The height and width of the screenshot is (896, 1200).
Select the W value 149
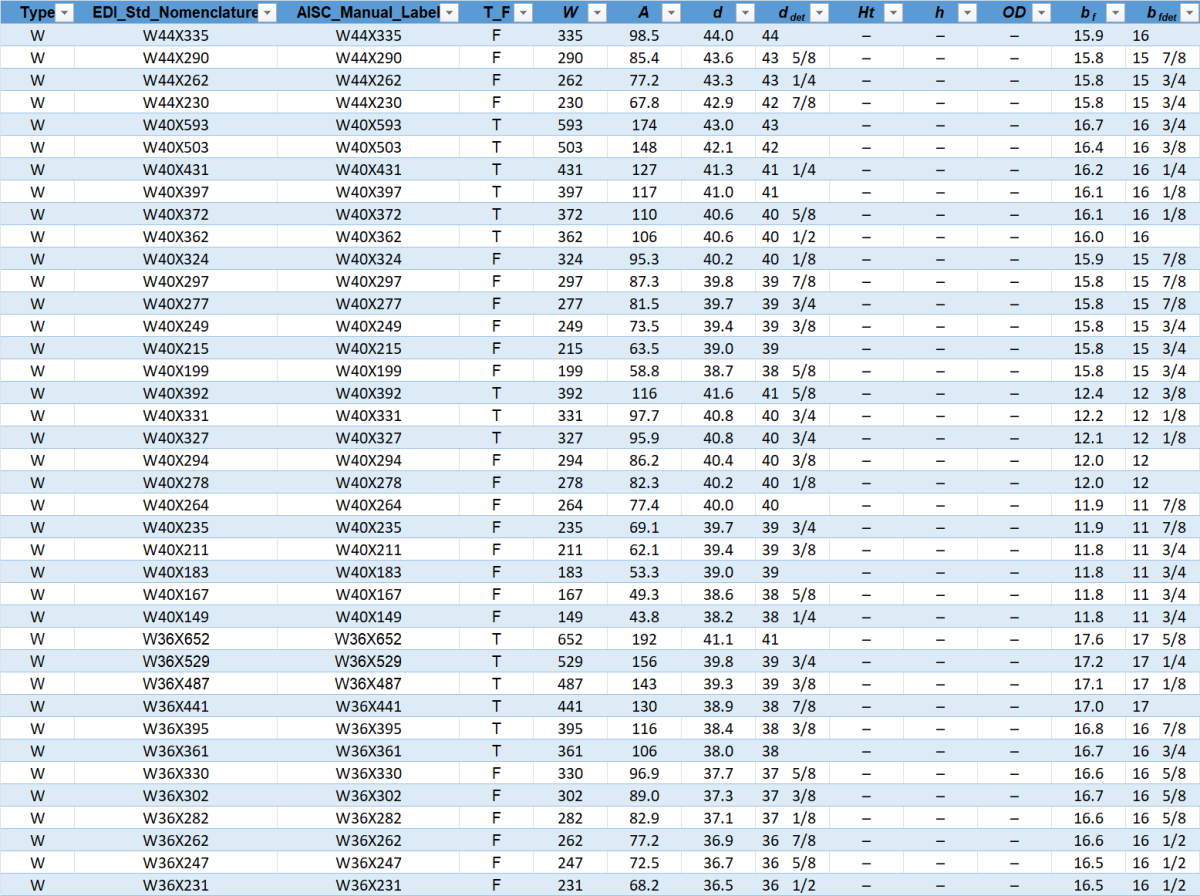click(x=570, y=617)
